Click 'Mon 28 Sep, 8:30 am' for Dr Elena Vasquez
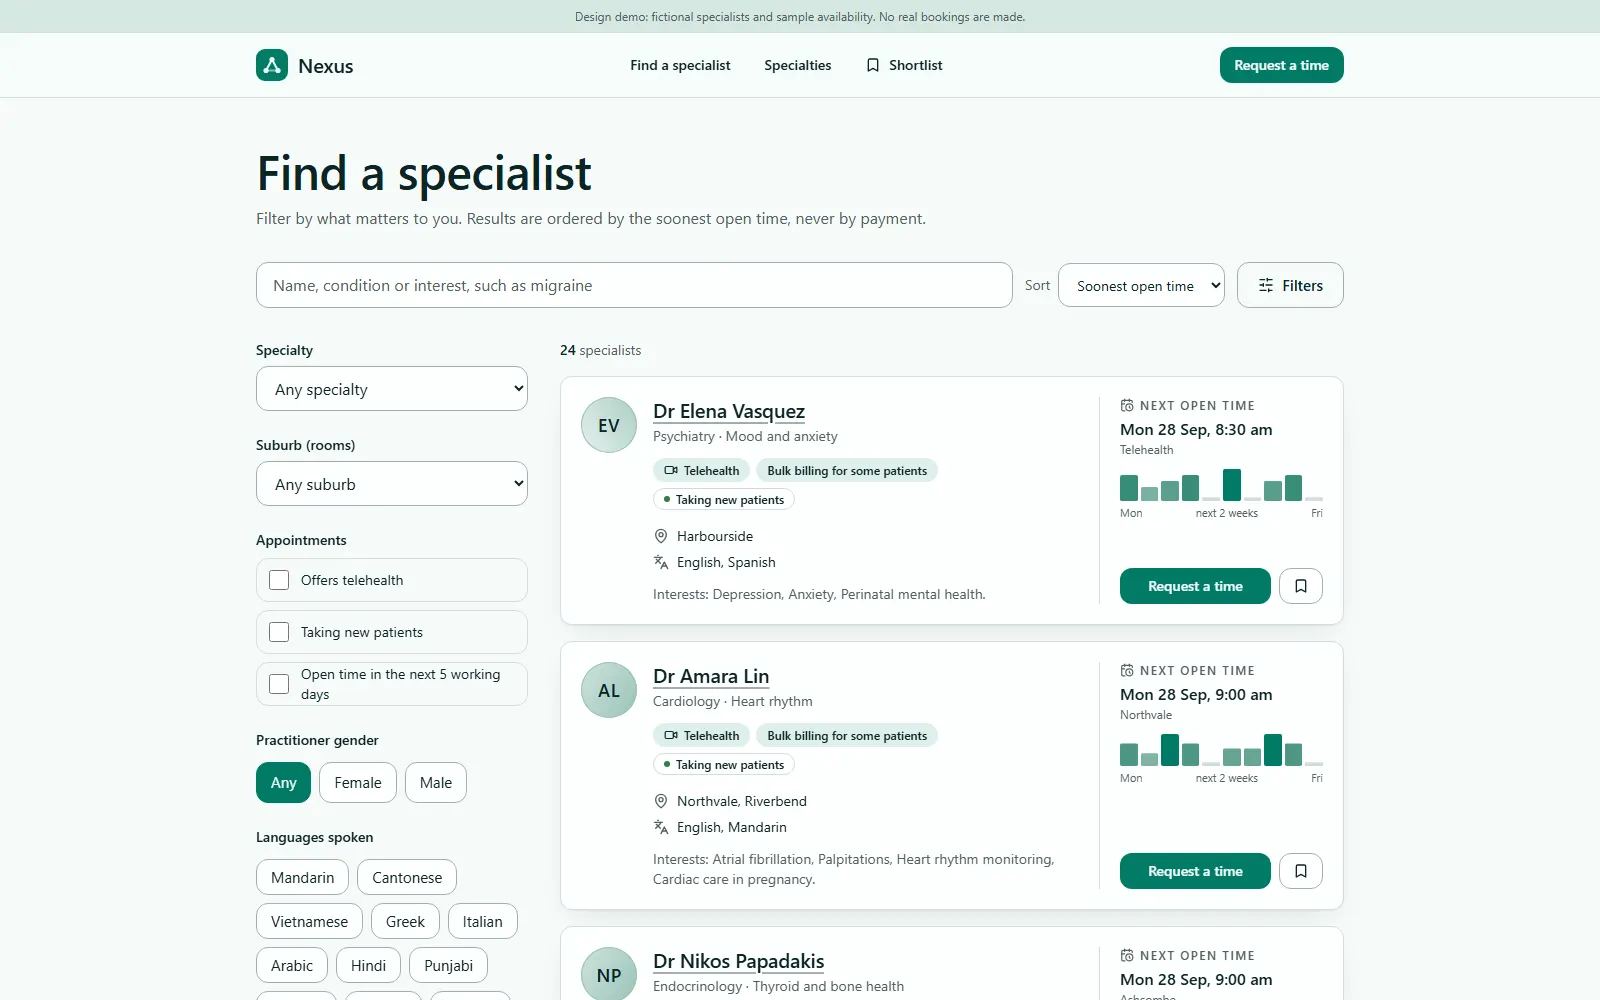Image resolution: width=1600 pixels, height=1000 pixels. click(1196, 430)
